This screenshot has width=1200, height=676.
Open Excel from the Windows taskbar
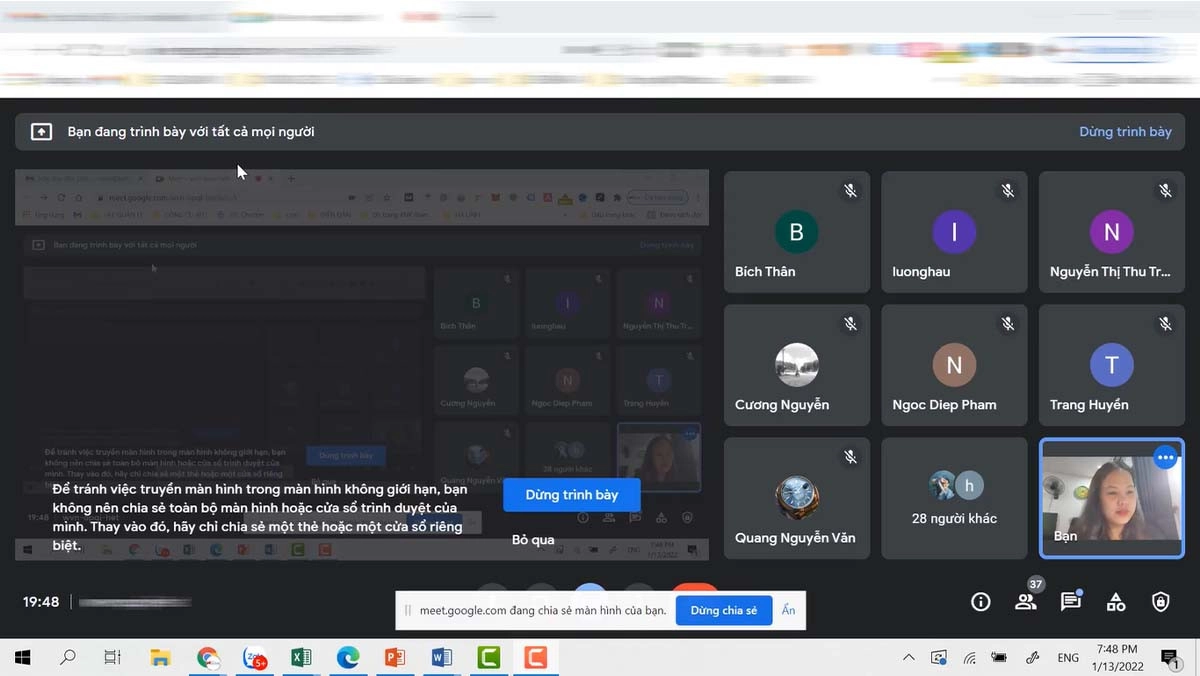[300, 657]
